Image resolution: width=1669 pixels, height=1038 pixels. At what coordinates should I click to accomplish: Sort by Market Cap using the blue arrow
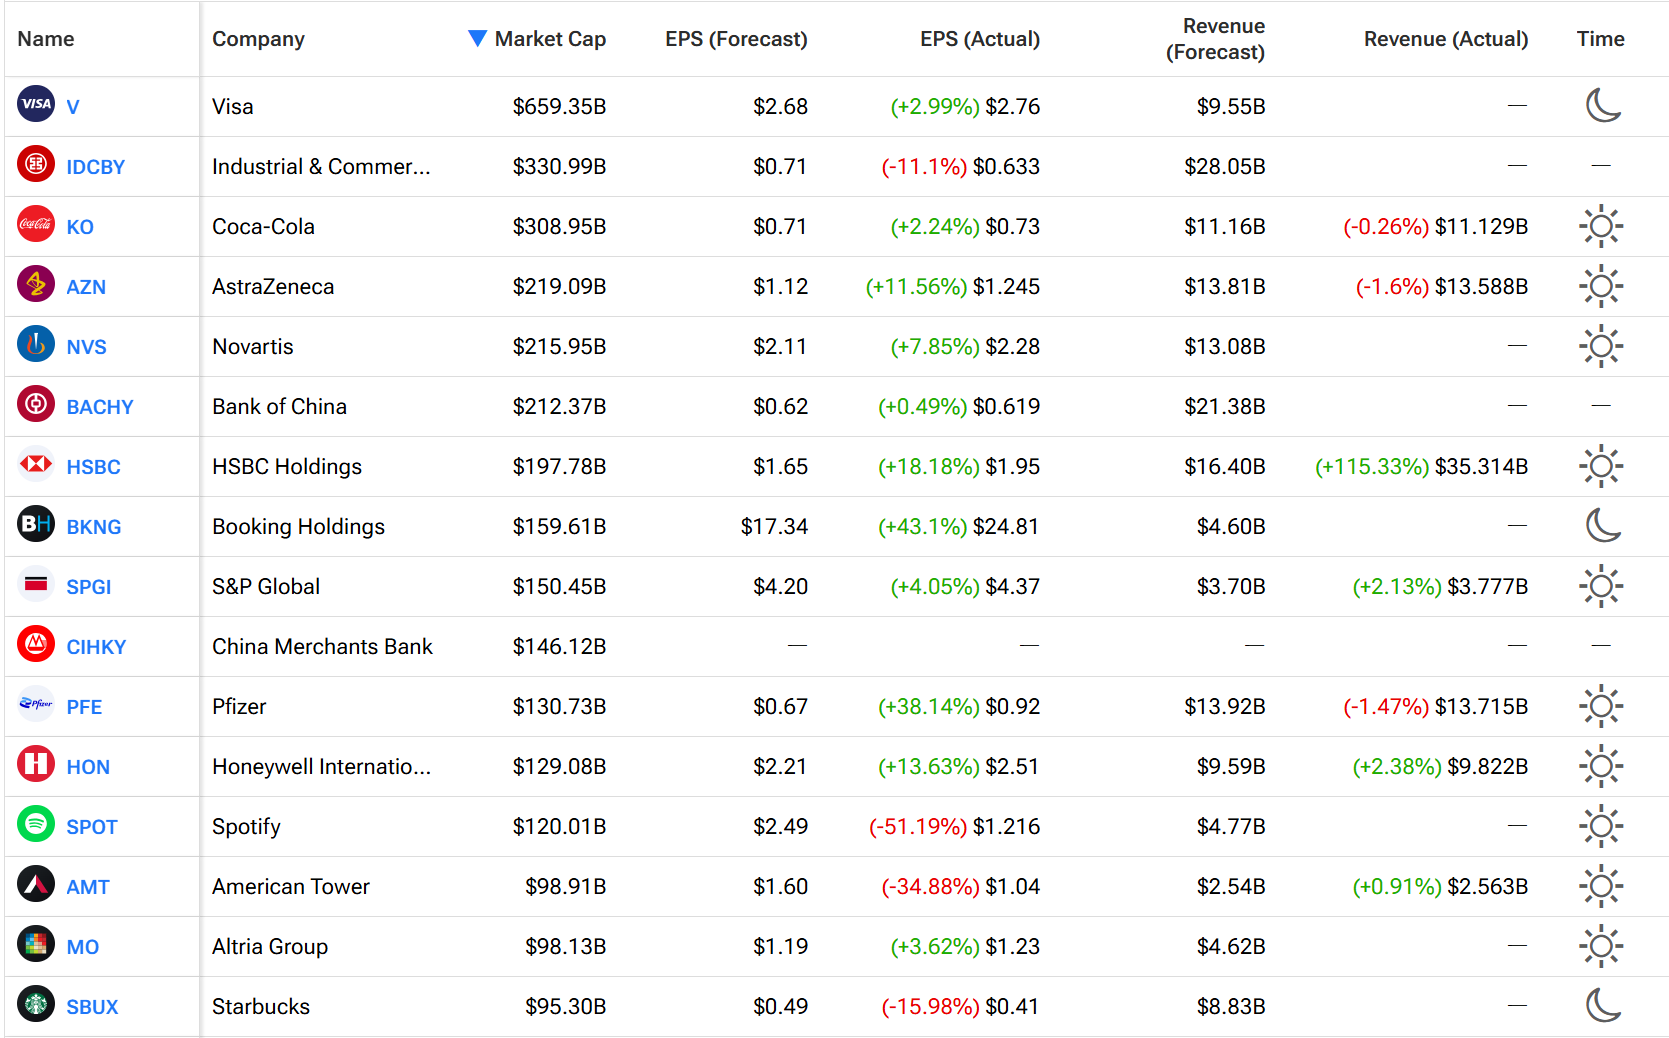tap(478, 39)
